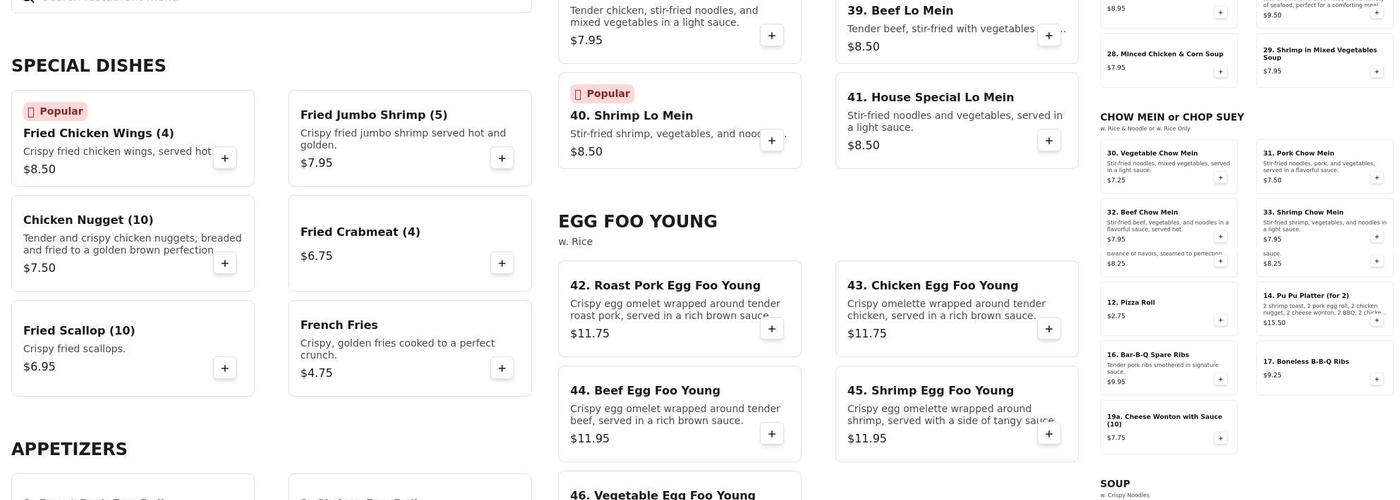Add French Fries to the cart
Screen dimensions: 1400x500
click(502, 368)
